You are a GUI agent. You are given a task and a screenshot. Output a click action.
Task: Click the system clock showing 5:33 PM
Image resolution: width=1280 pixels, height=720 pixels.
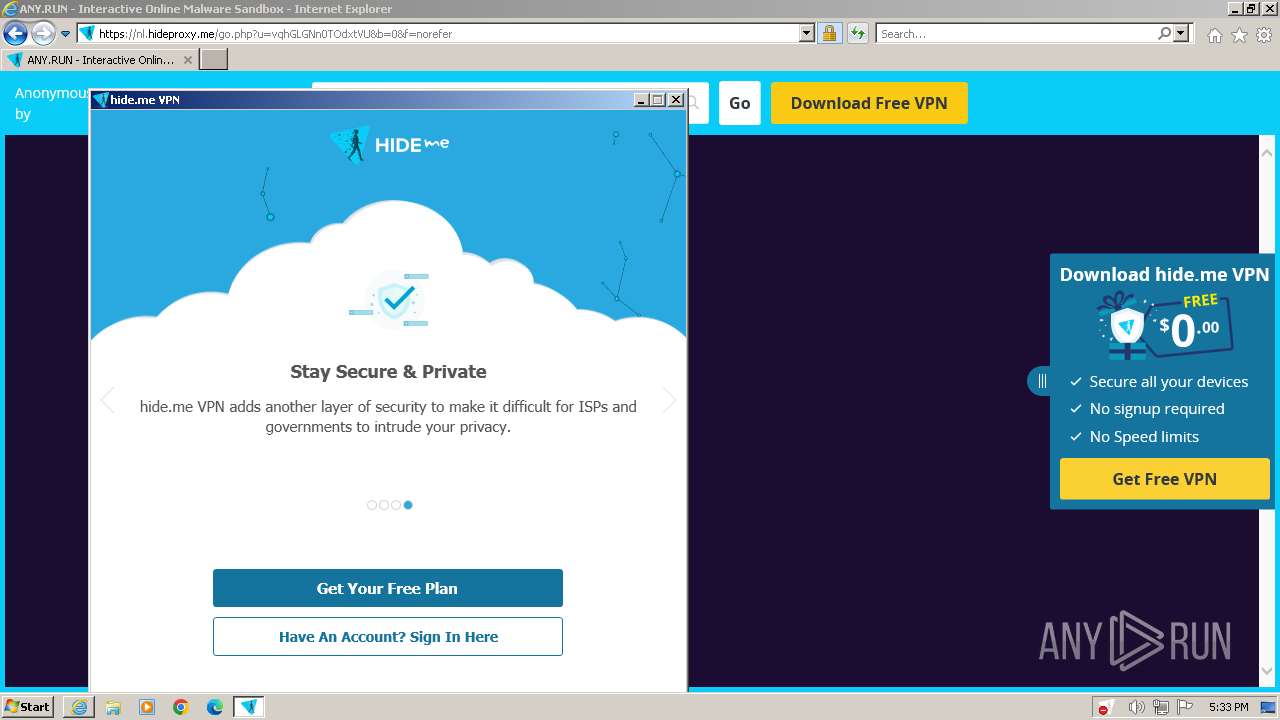coord(1228,707)
